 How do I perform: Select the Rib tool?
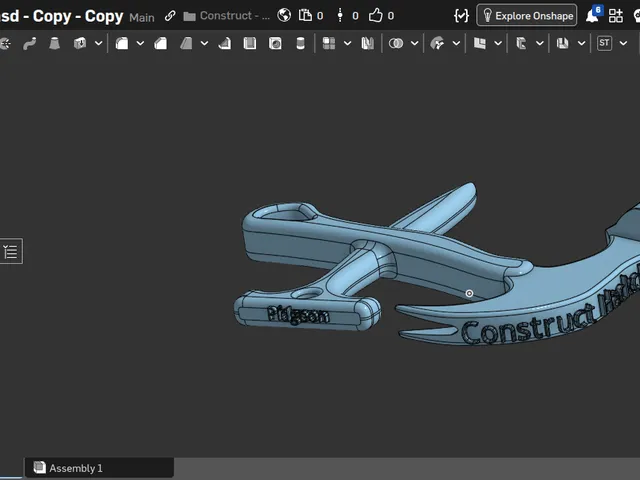pos(224,43)
